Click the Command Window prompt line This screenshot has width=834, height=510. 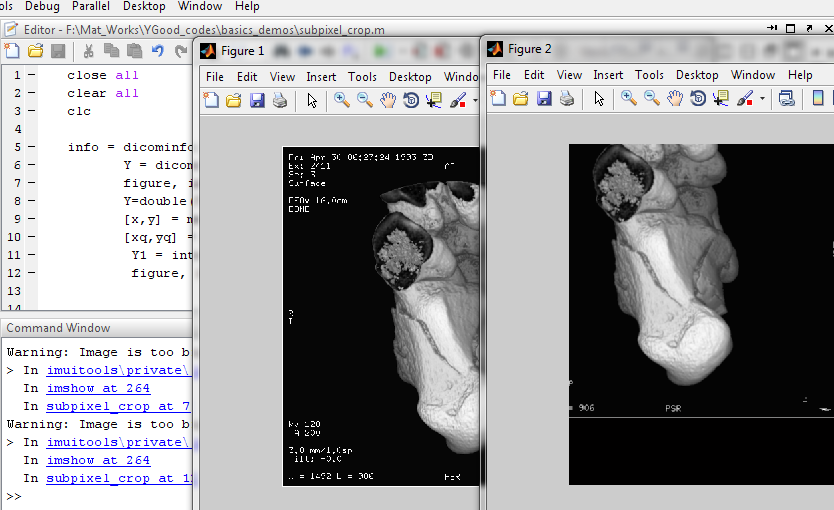tap(98, 496)
